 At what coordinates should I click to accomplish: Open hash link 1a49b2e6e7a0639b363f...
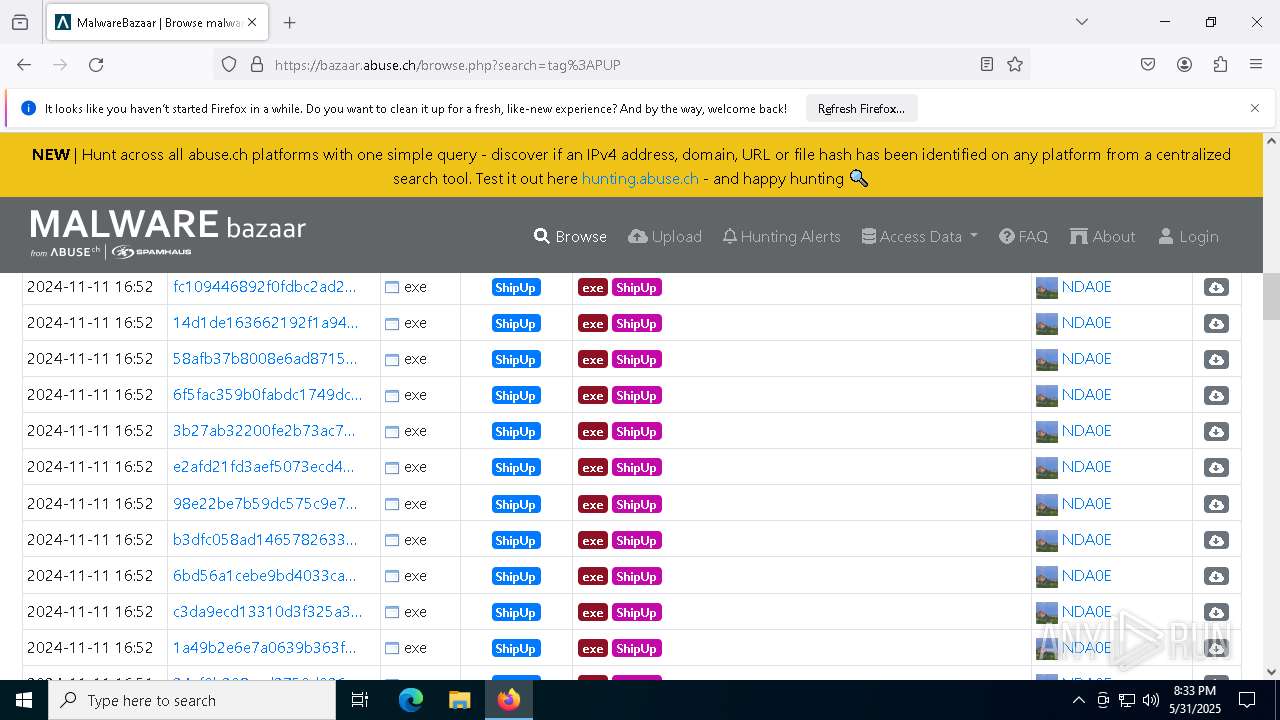point(264,648)
